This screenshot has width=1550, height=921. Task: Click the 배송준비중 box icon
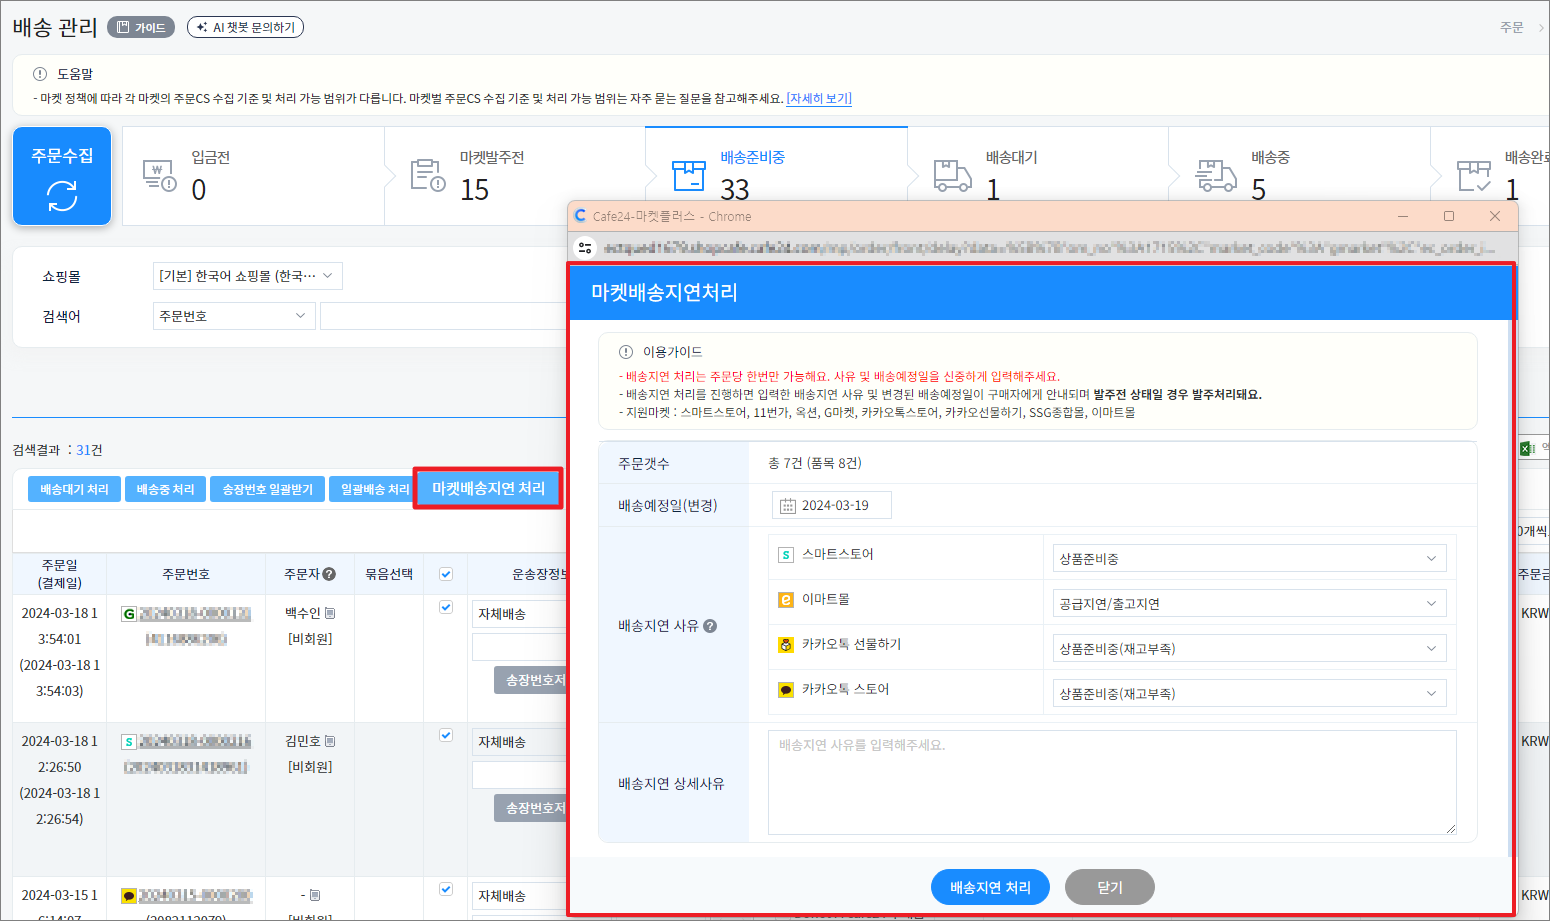[x=689, y=175]
